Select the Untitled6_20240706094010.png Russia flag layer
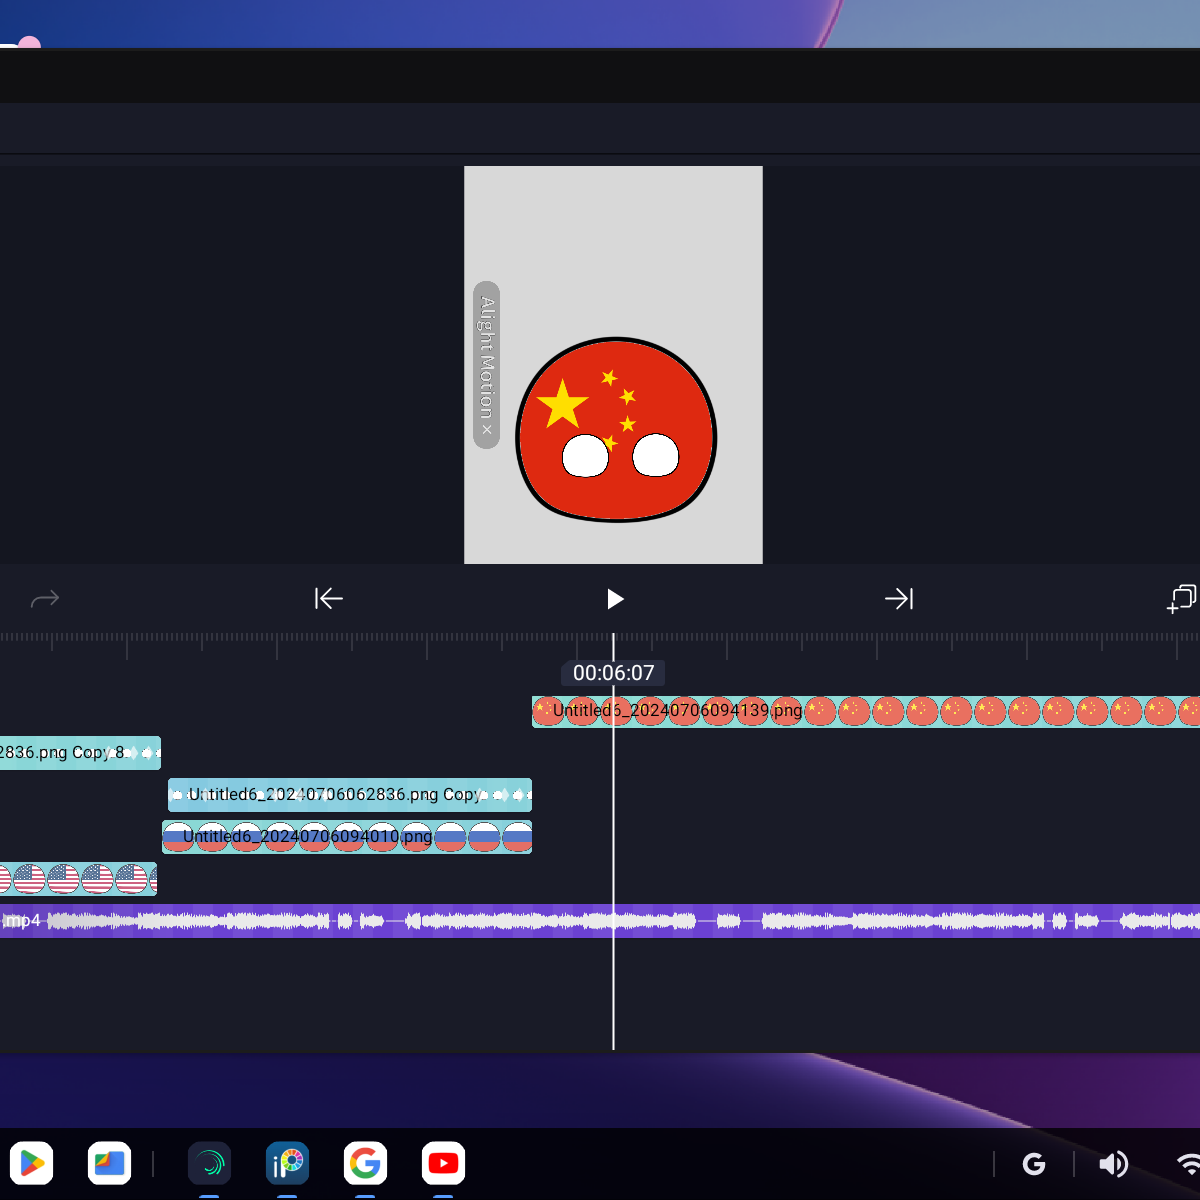 [x=346, y=837]
